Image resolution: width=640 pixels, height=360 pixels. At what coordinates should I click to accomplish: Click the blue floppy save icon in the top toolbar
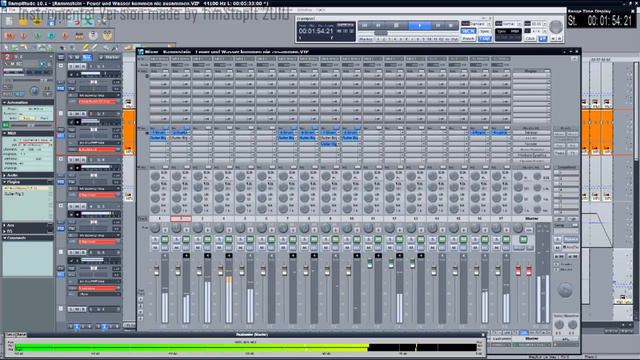51,21
